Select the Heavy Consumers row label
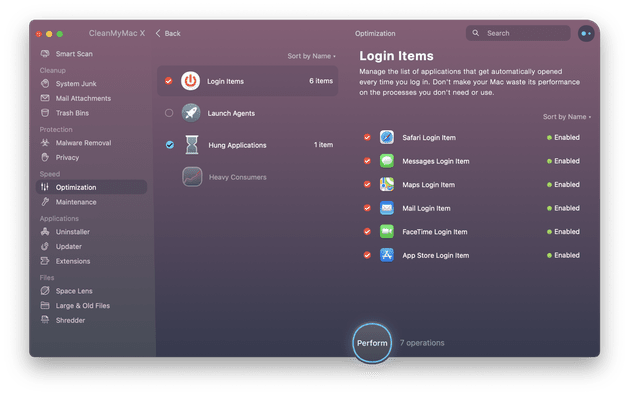 [237, 177]
